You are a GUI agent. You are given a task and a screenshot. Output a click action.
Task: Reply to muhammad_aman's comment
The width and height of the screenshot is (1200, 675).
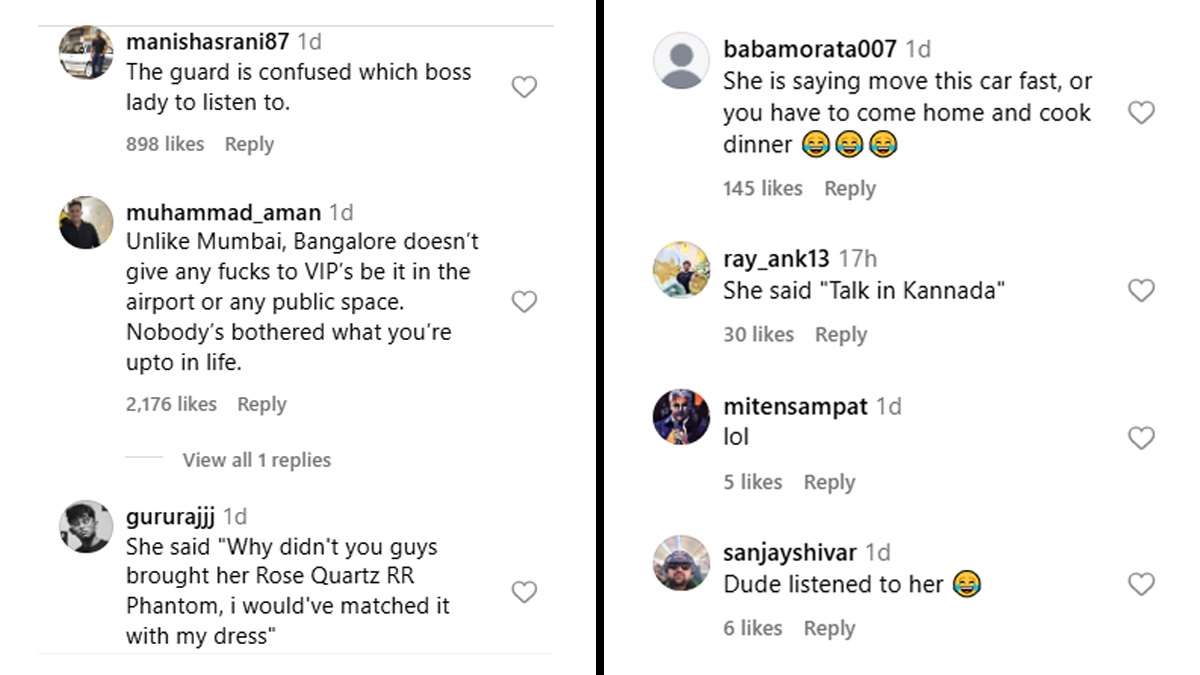coord(262,404)
